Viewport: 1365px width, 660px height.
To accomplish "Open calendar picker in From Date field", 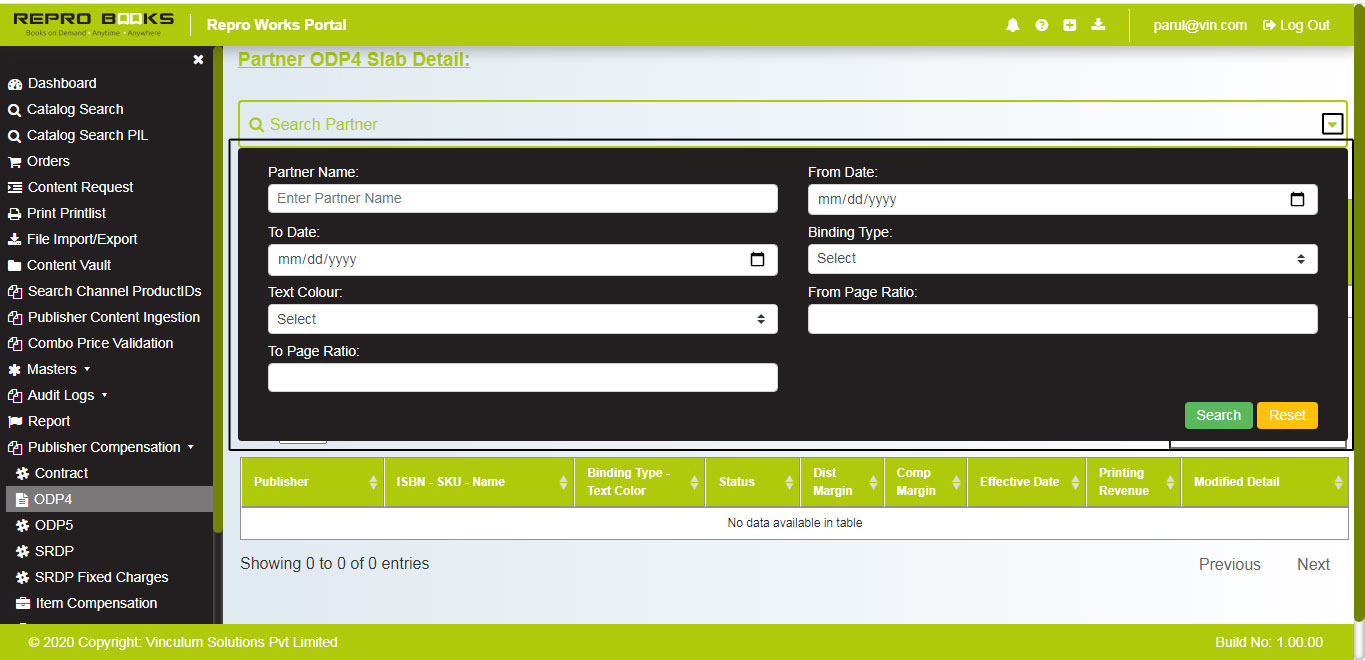I will click(x=1297, y=199).
